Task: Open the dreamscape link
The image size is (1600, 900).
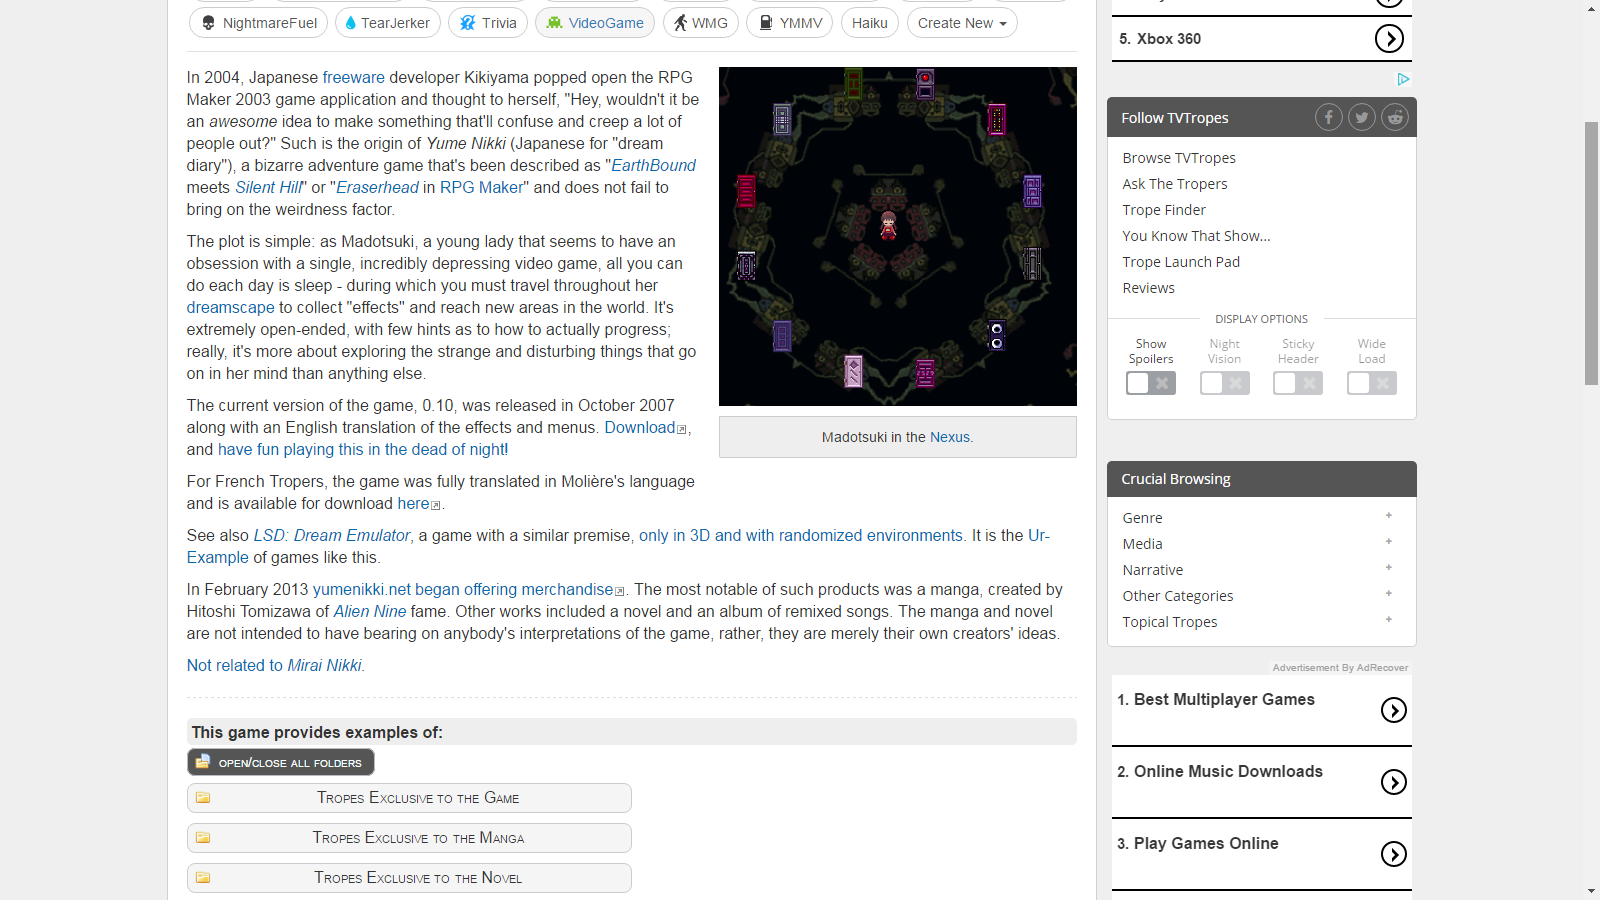Action: point(230,307)
